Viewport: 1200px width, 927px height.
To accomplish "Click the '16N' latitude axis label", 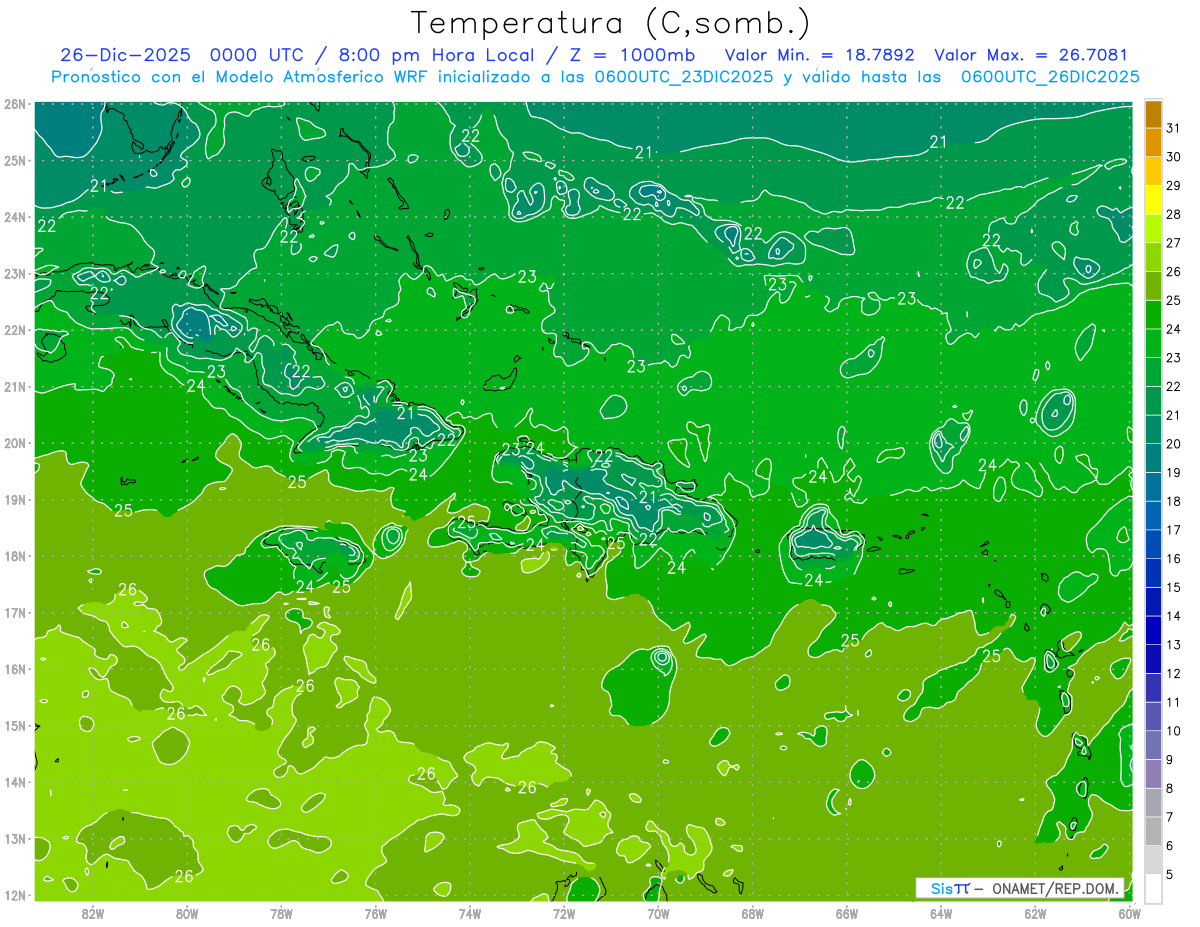I will [x=15, y=669].
